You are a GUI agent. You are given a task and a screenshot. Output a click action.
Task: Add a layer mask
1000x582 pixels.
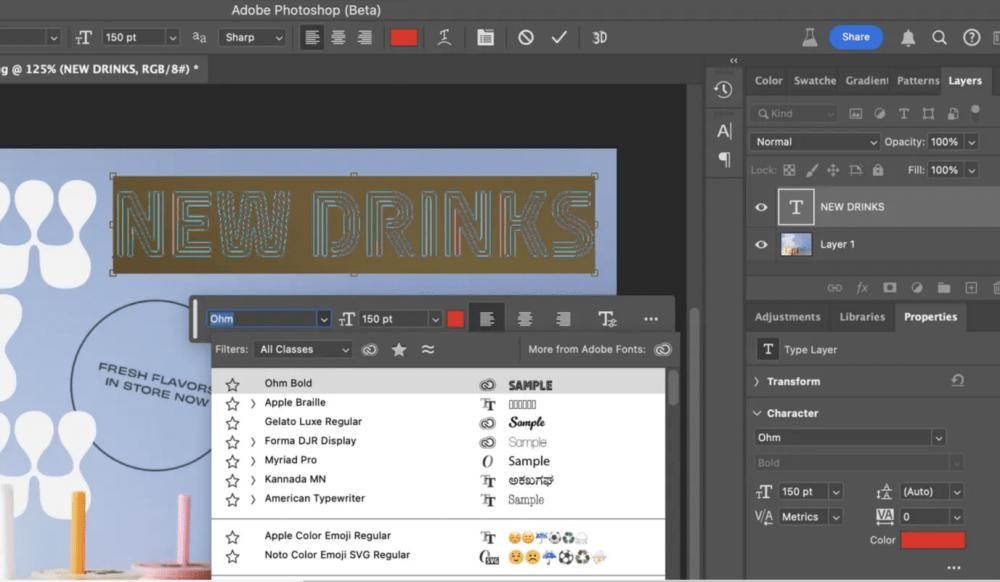tap(890, 288)
